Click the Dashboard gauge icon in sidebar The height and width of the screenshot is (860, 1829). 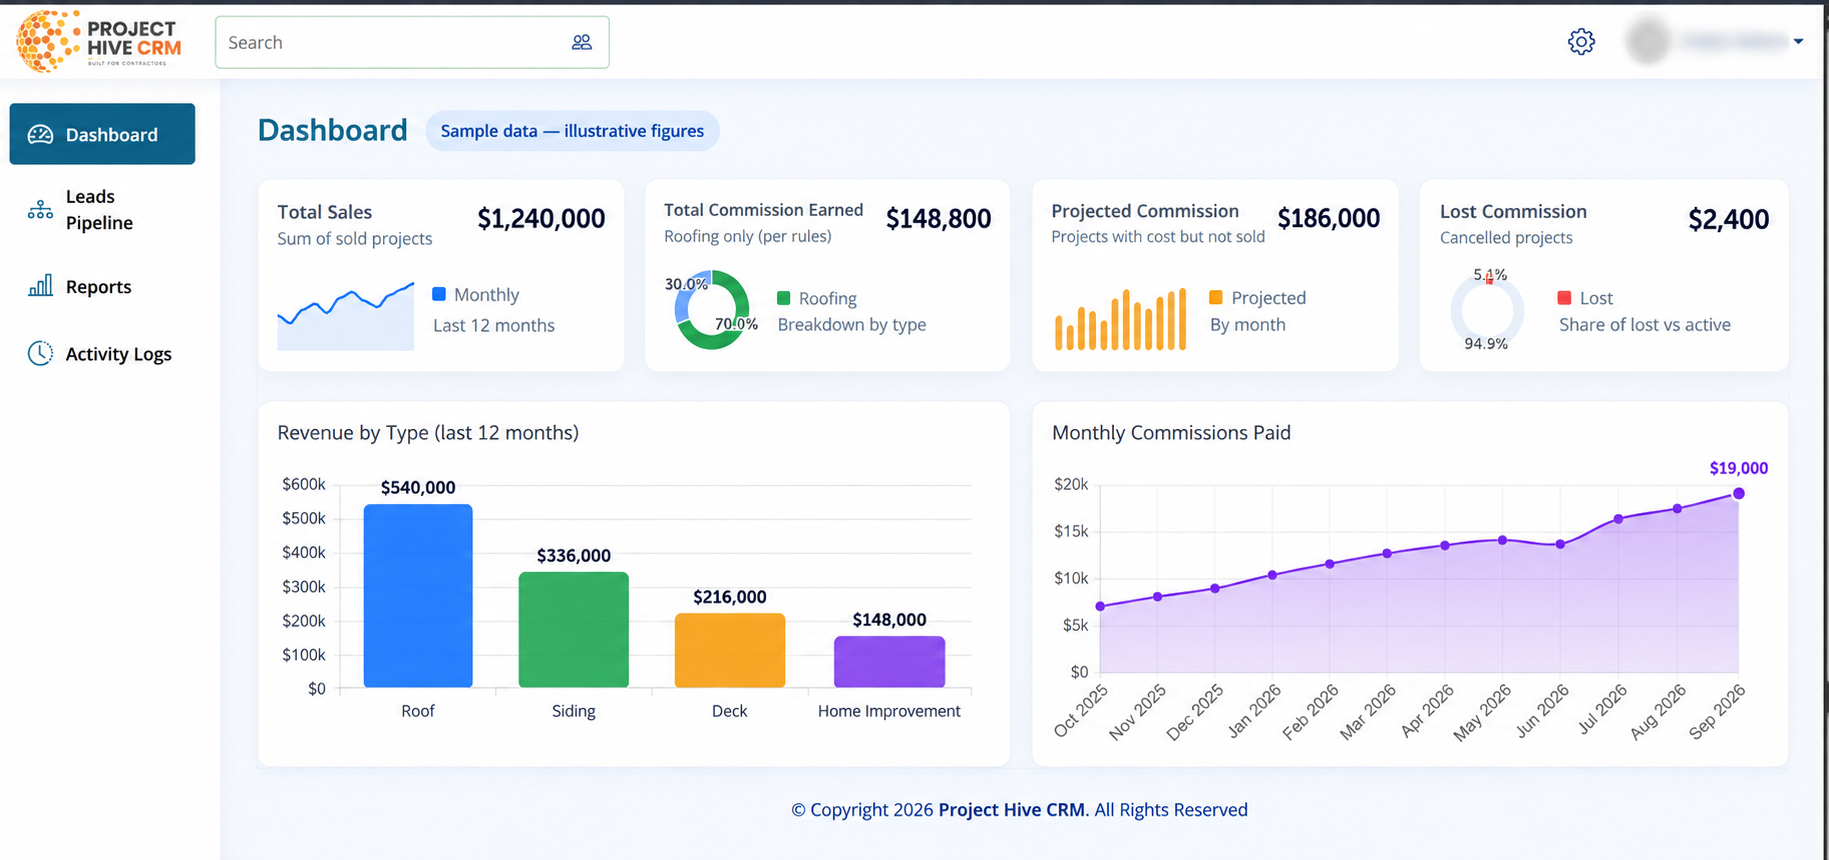click(40, 134)
